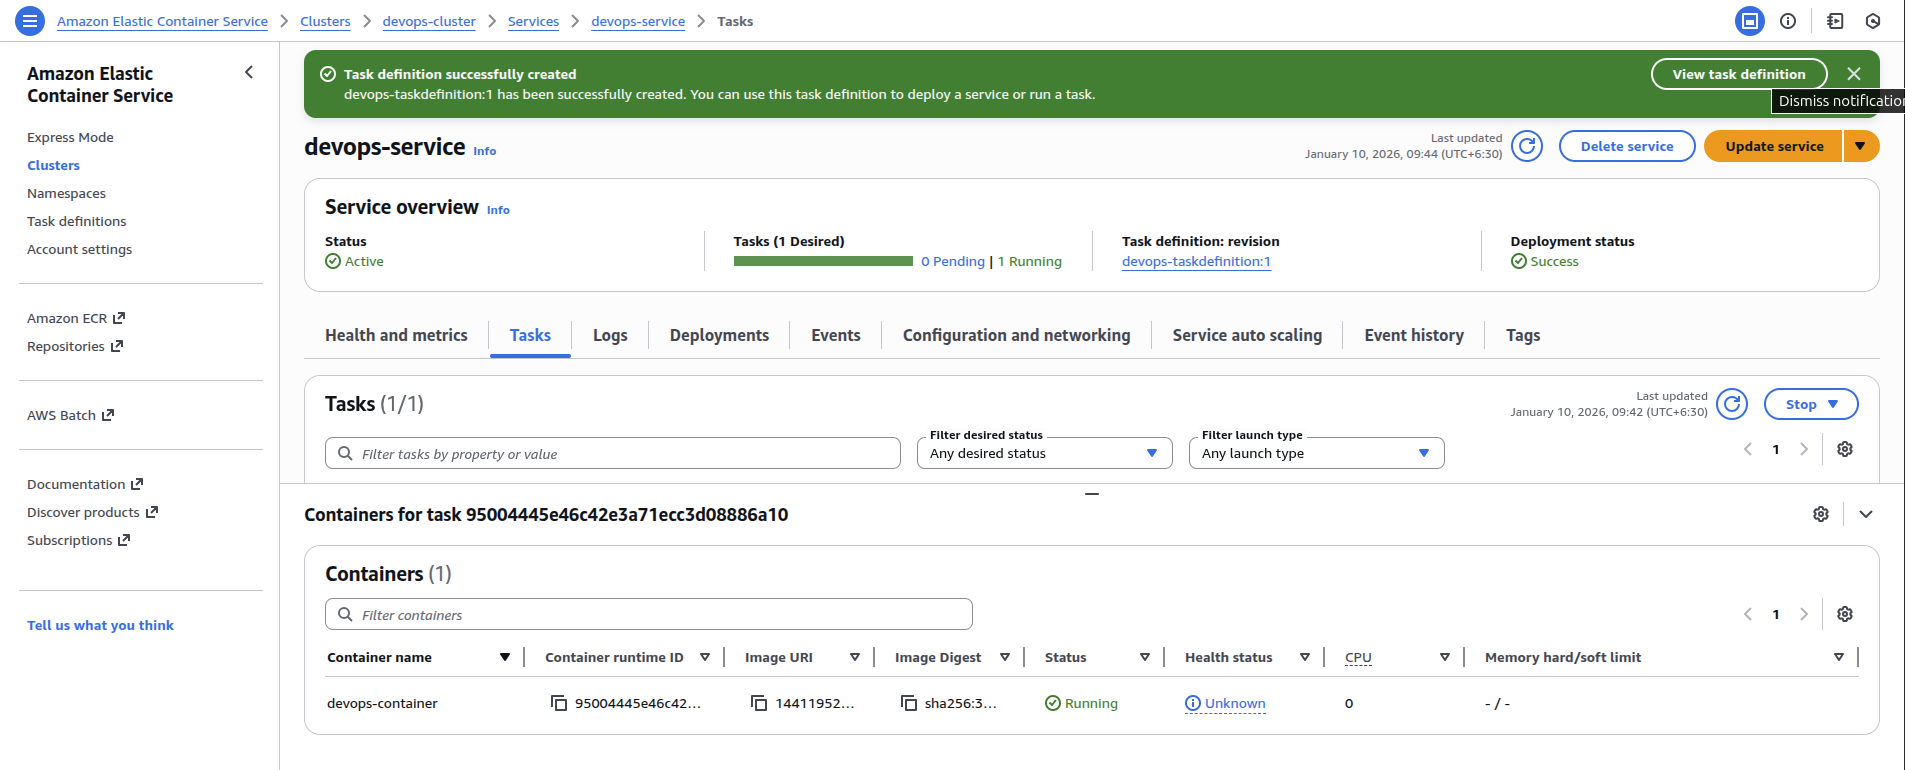Open Filter desired status dropdown
1905x770 pixels.
tap(1044, 453)
